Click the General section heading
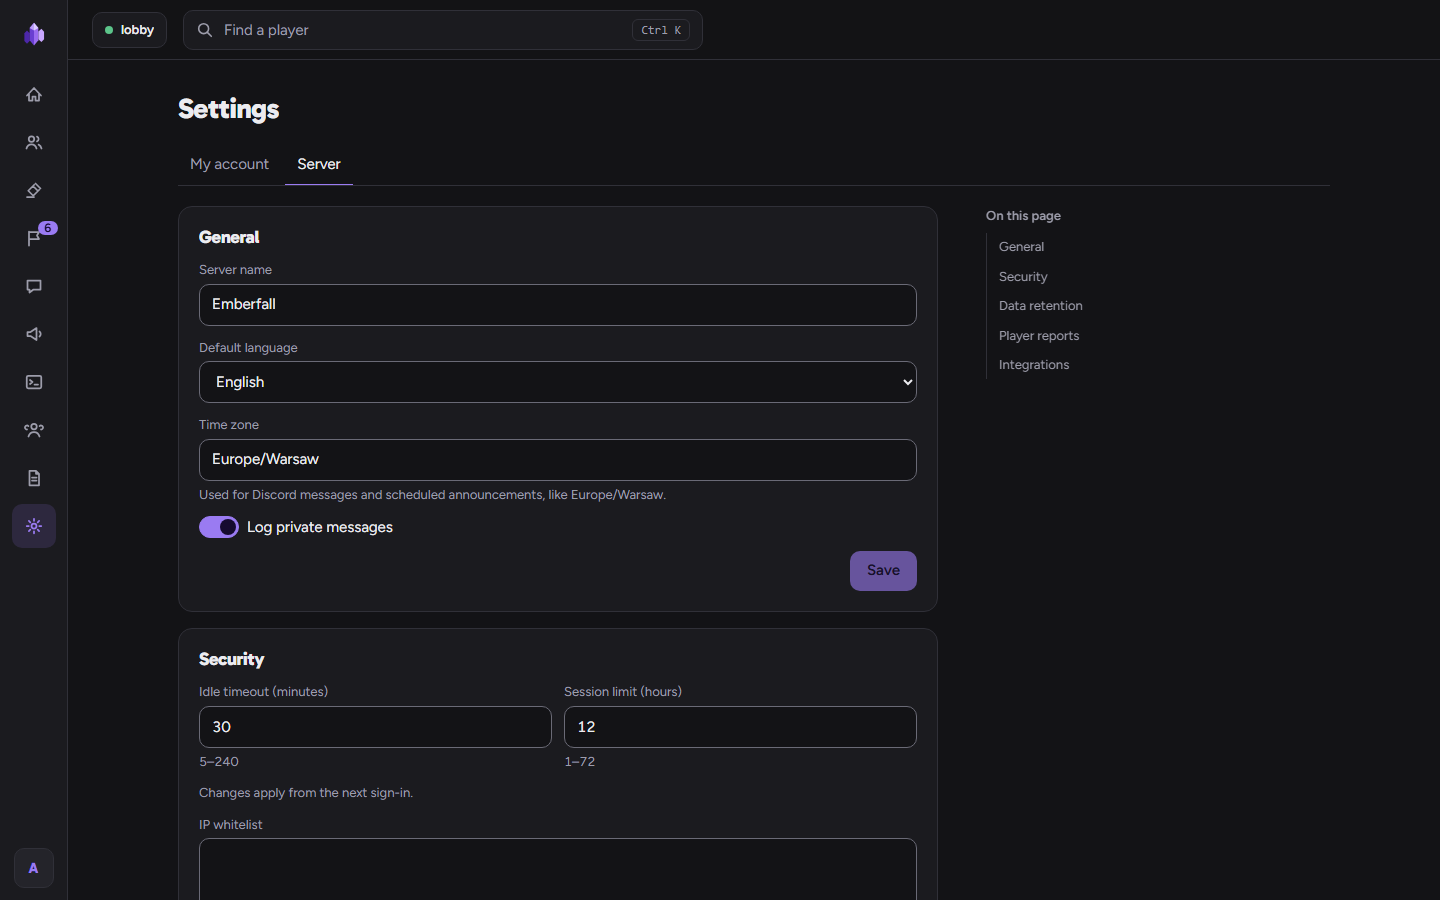The height and width of the screenshot is (900, 1440). (229, 237)
